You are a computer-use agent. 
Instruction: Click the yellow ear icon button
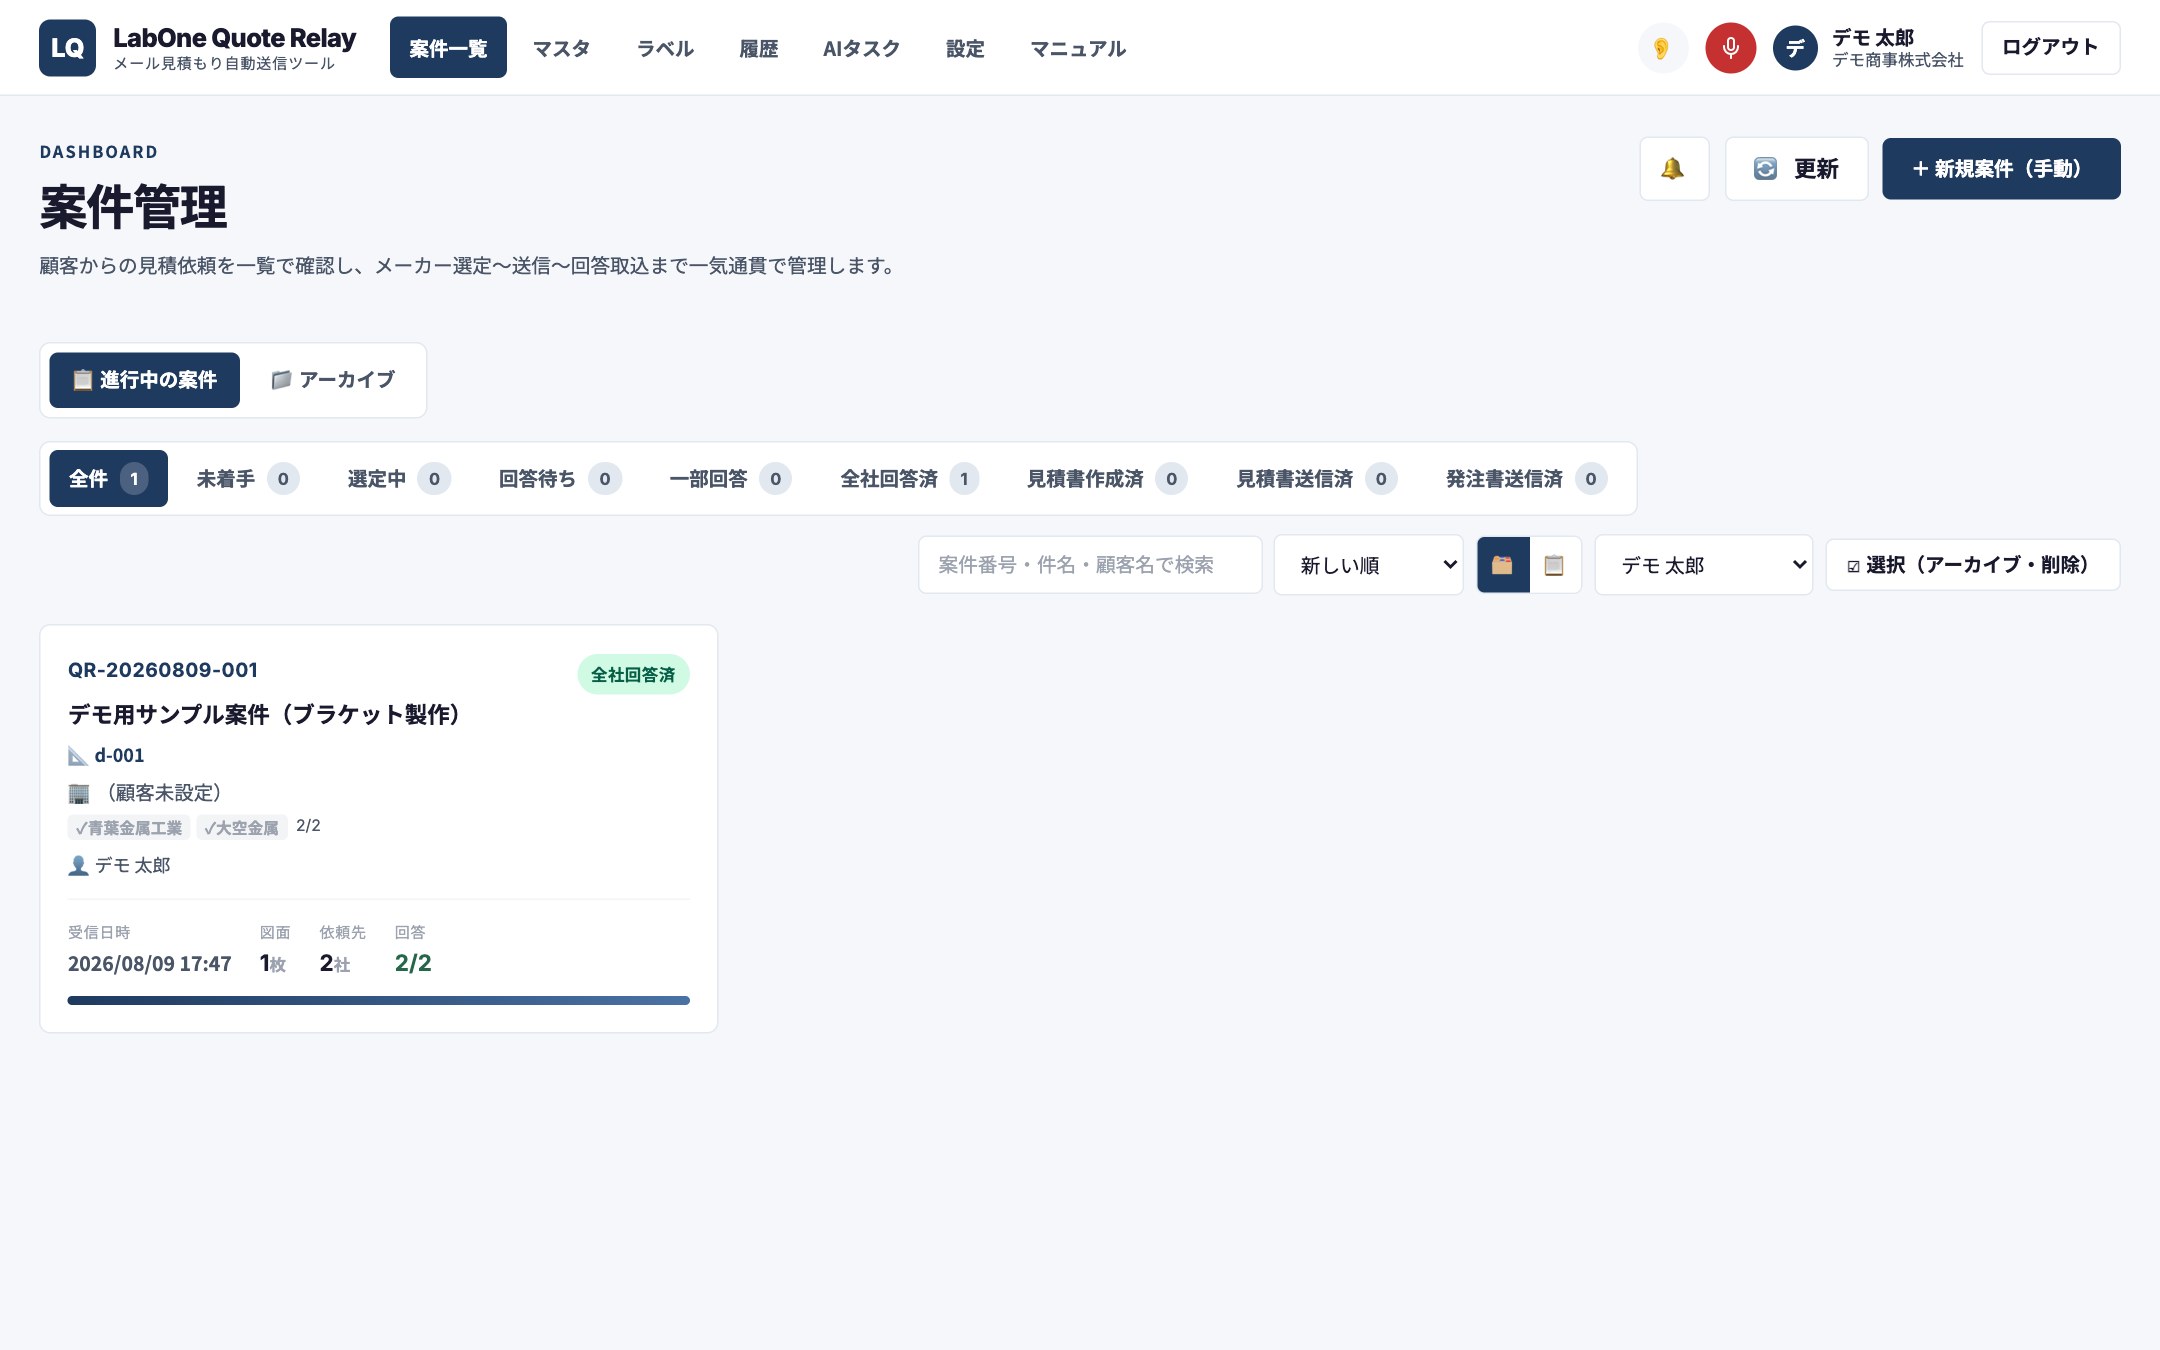[1662, 47]
